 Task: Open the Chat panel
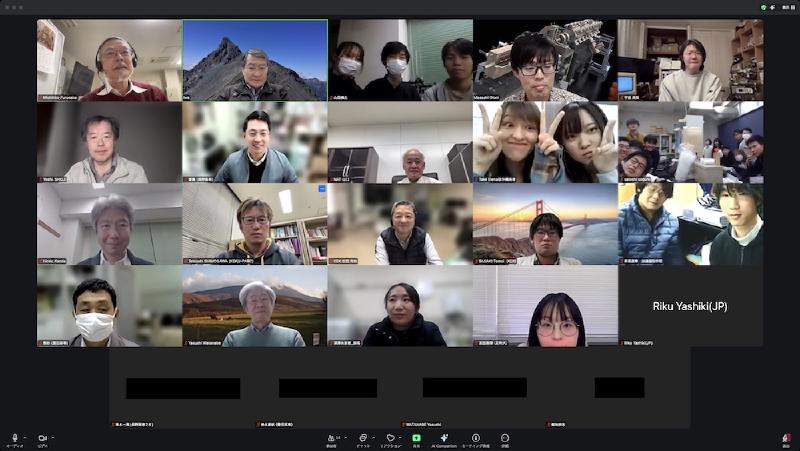click(x=362, y=439)
